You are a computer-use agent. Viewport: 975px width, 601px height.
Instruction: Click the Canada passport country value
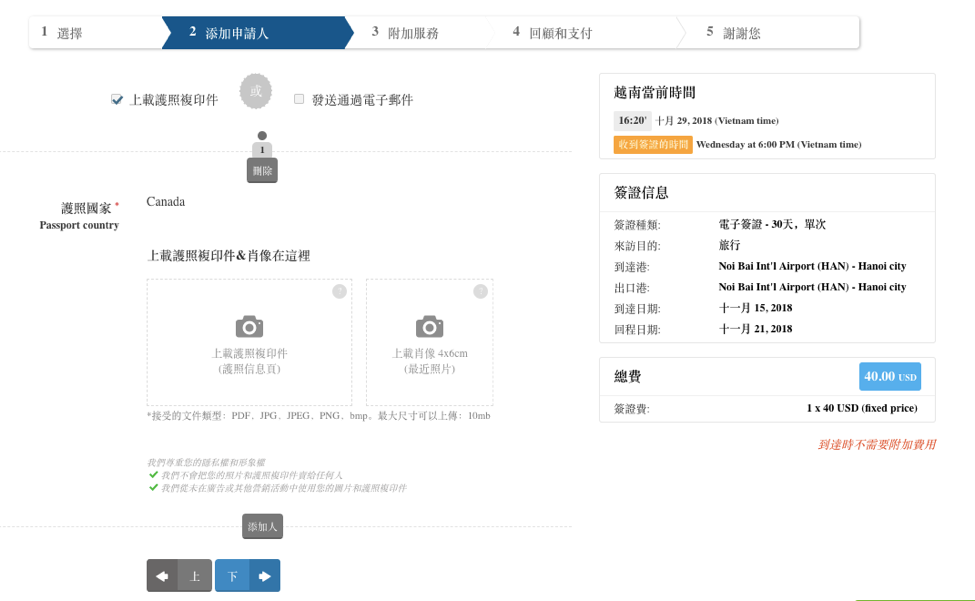click(166, 202)
